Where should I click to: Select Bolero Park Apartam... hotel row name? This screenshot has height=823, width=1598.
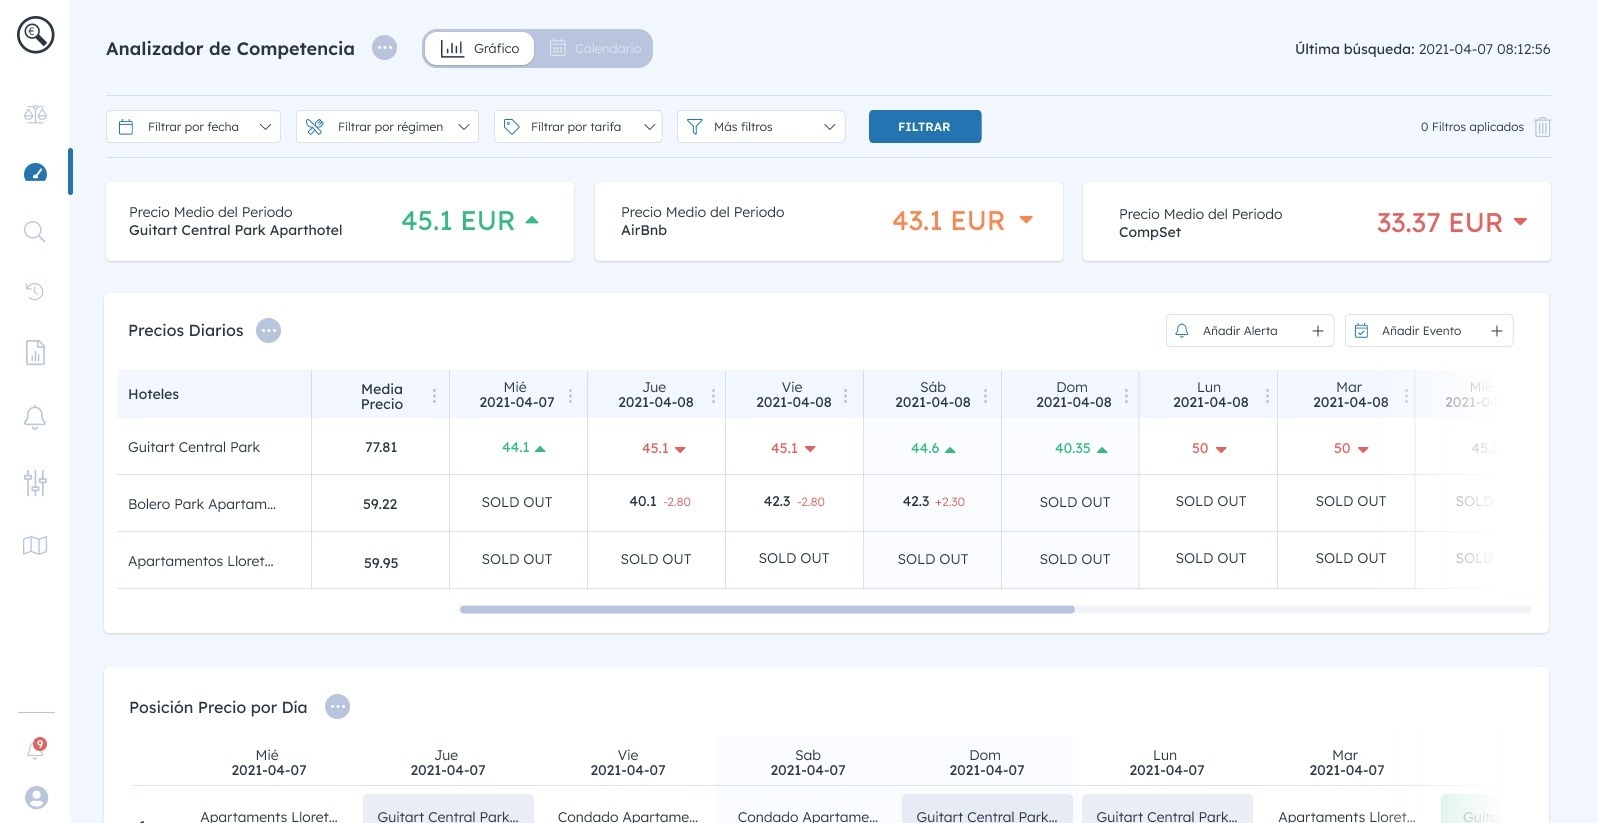click(x=202, y=504)
